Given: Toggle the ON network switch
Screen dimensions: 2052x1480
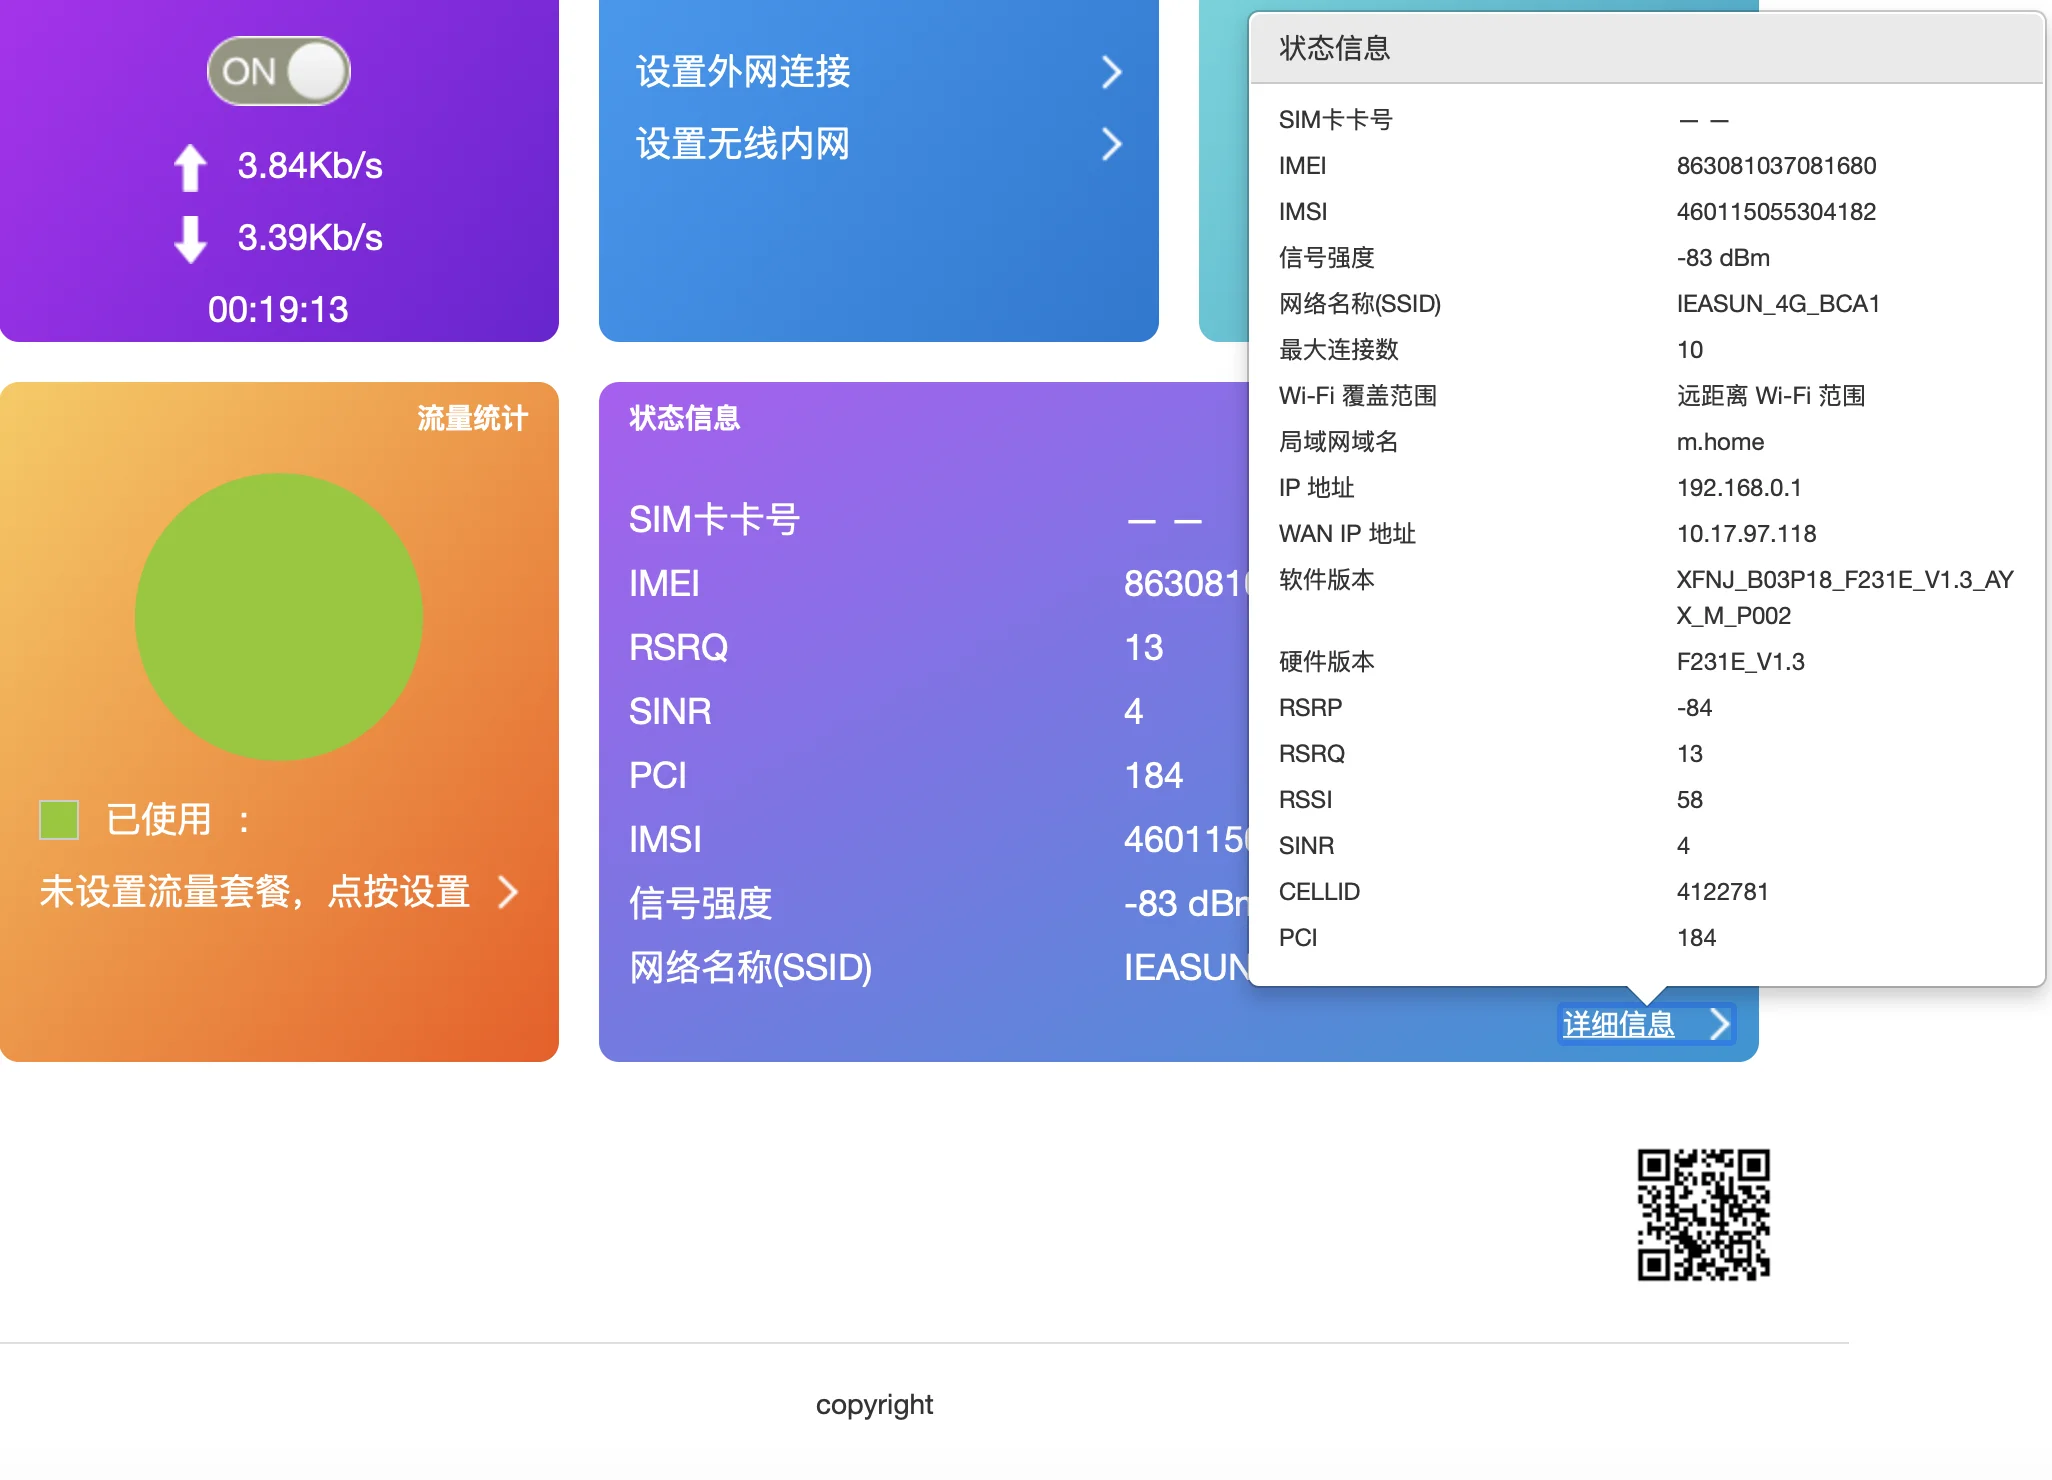Looking at the screenshot, I should pyautogui.click(x=278, y=71).
